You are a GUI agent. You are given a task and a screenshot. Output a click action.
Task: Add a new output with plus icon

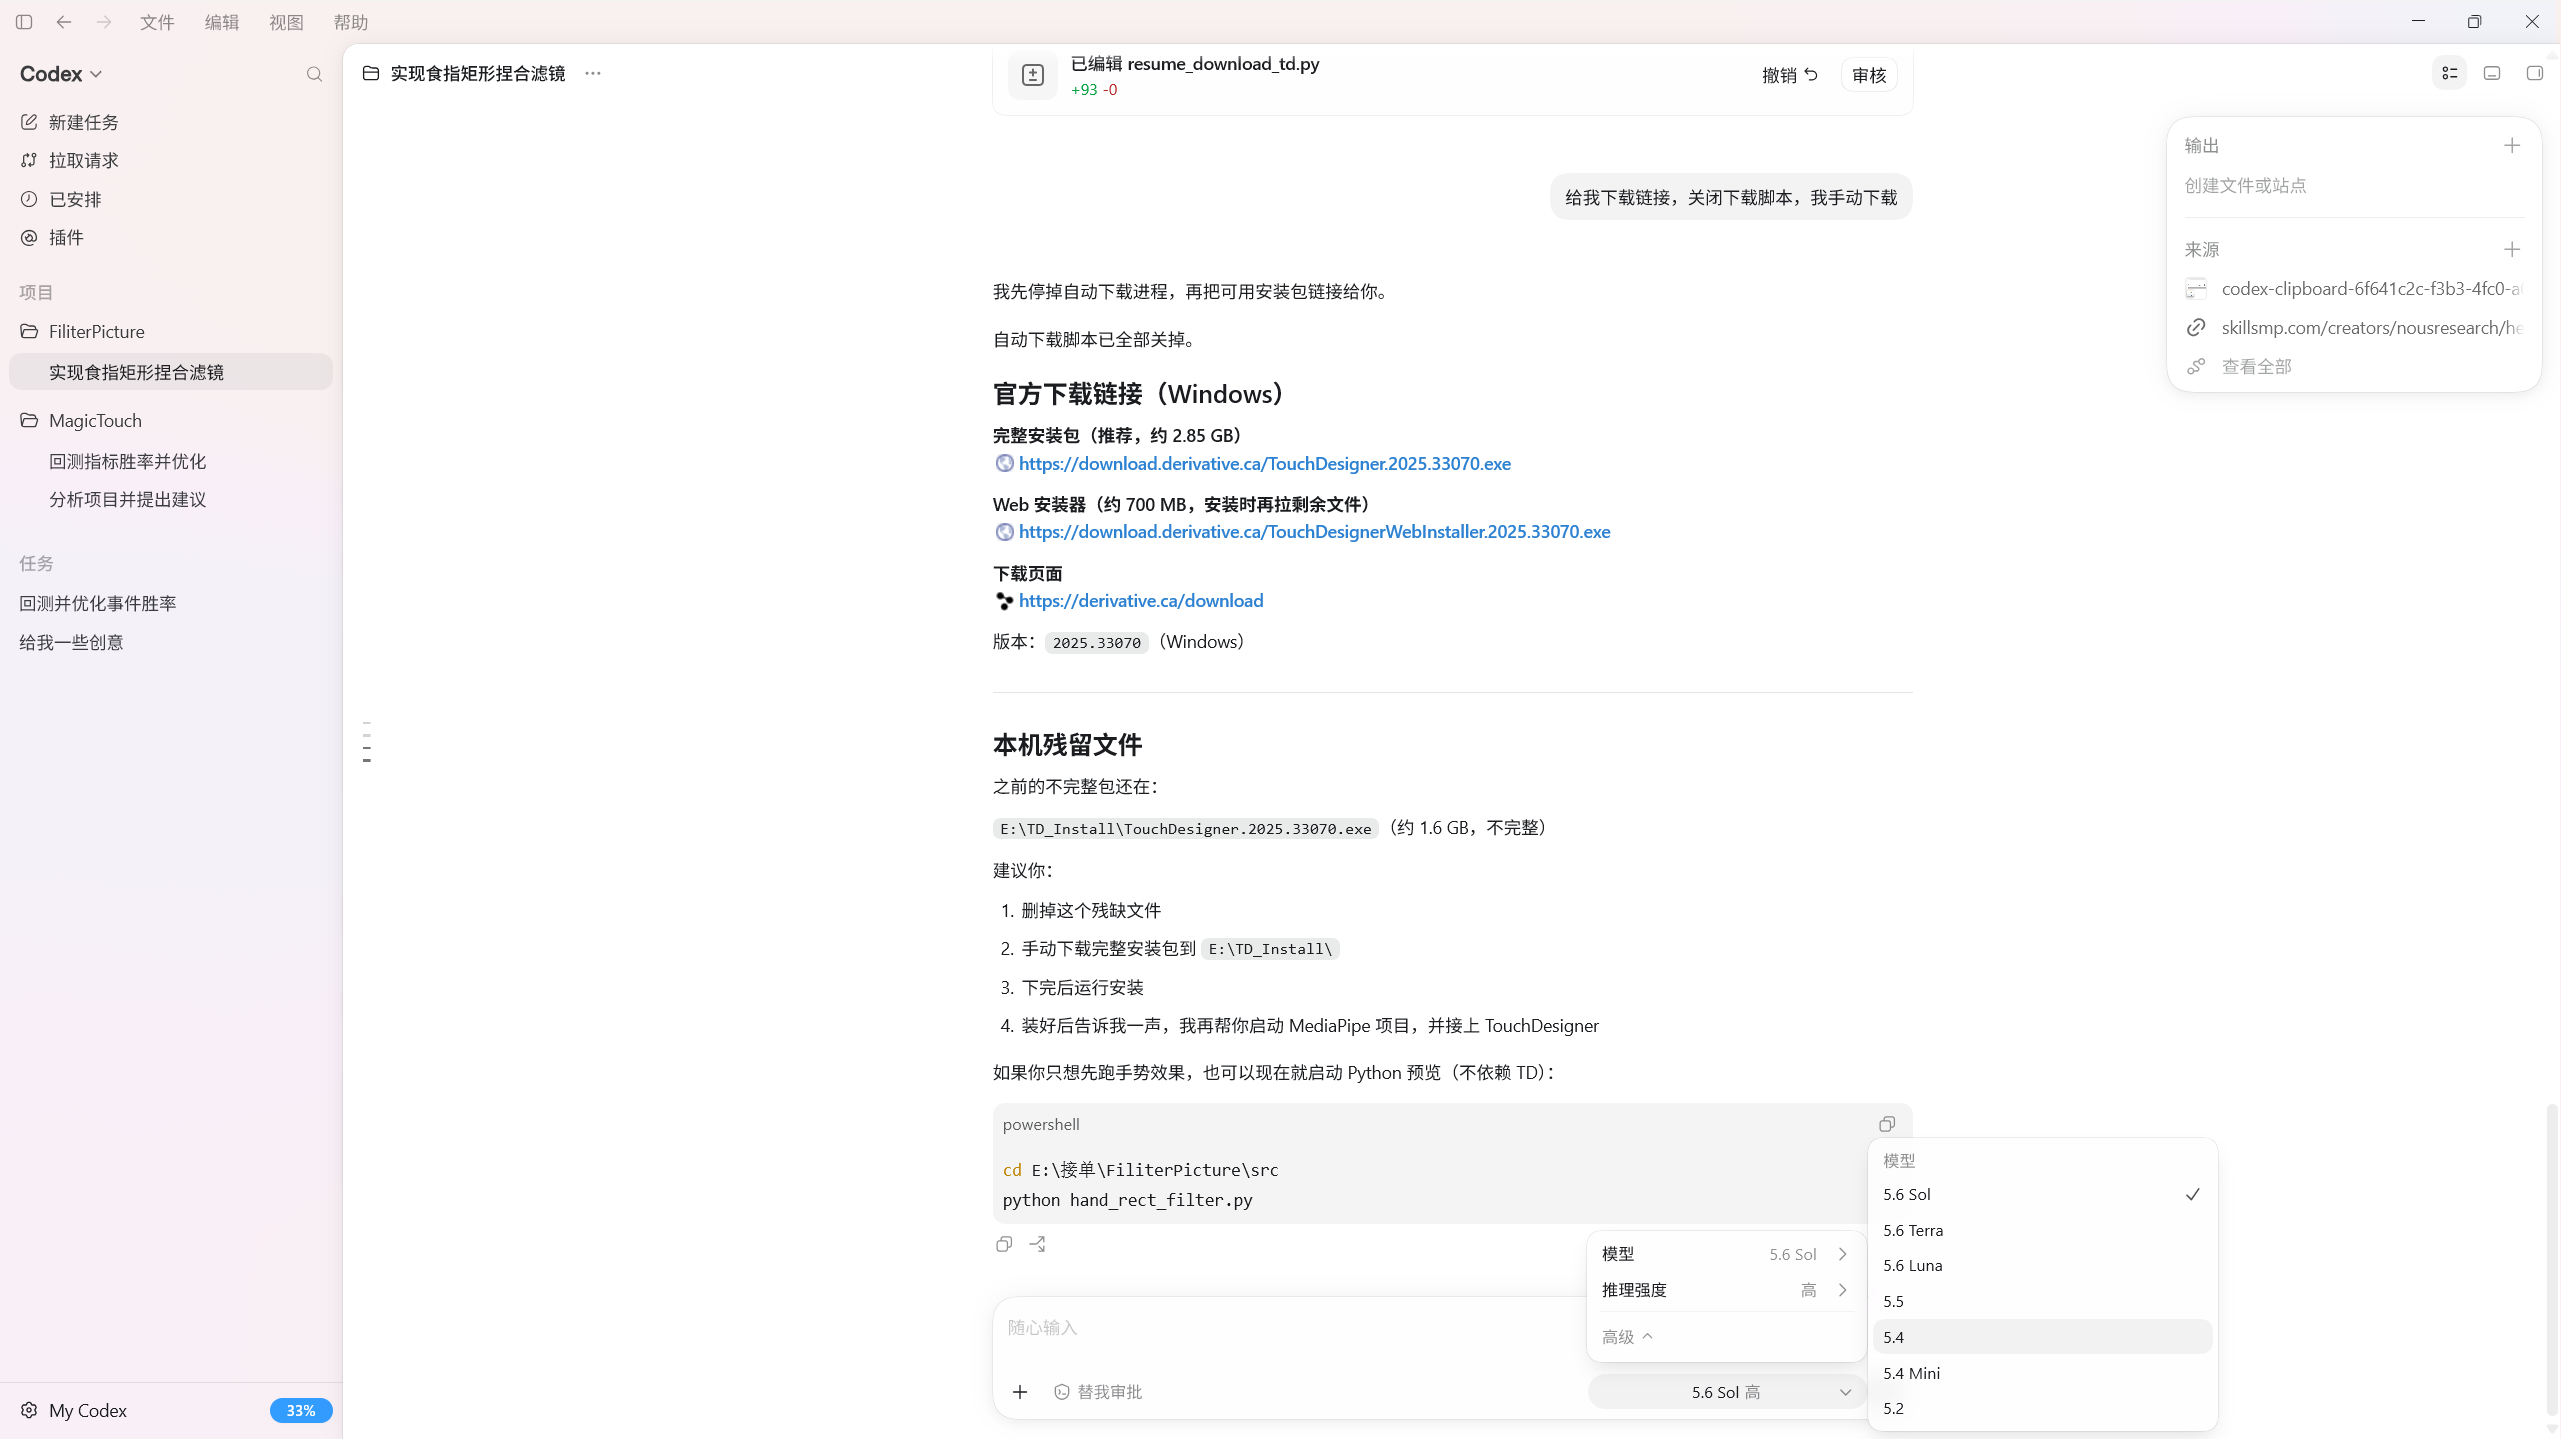pyautogui.click(x=2512, y=146)
